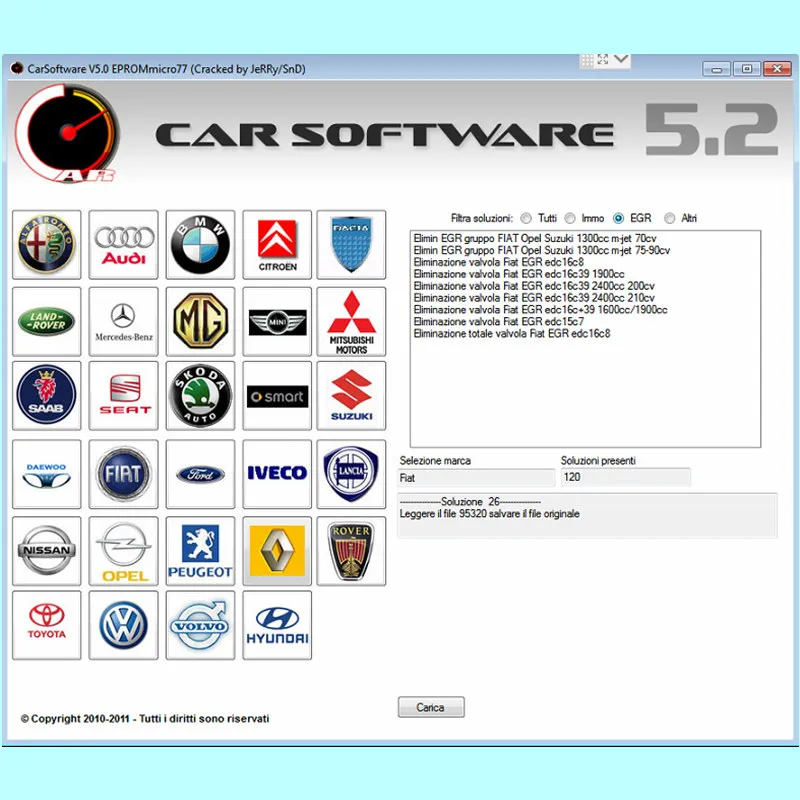The image size is (800, 800).
Task: Pick the BMW brand logo
Action: (x=201, y=244)
